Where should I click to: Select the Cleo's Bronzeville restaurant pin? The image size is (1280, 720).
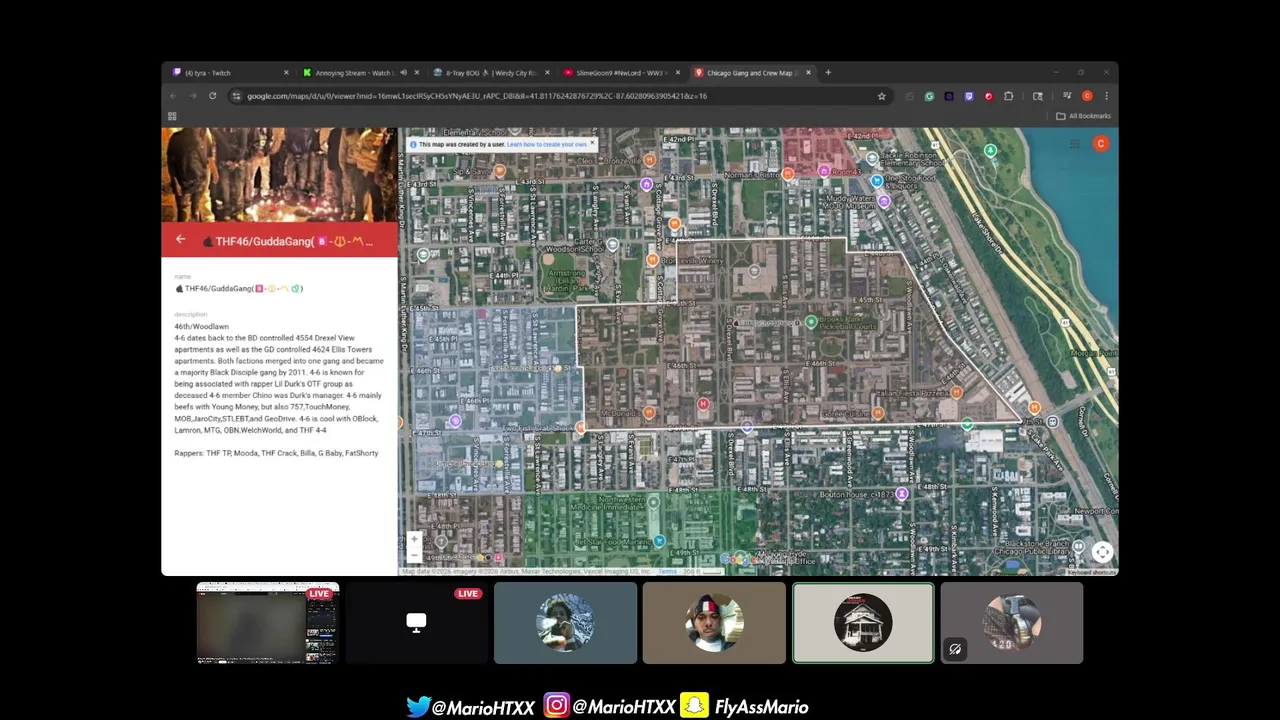coord(649,160)
